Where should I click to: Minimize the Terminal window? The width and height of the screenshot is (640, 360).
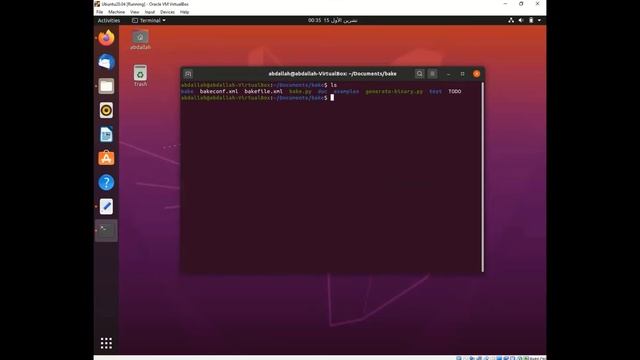tap(448, 74)
